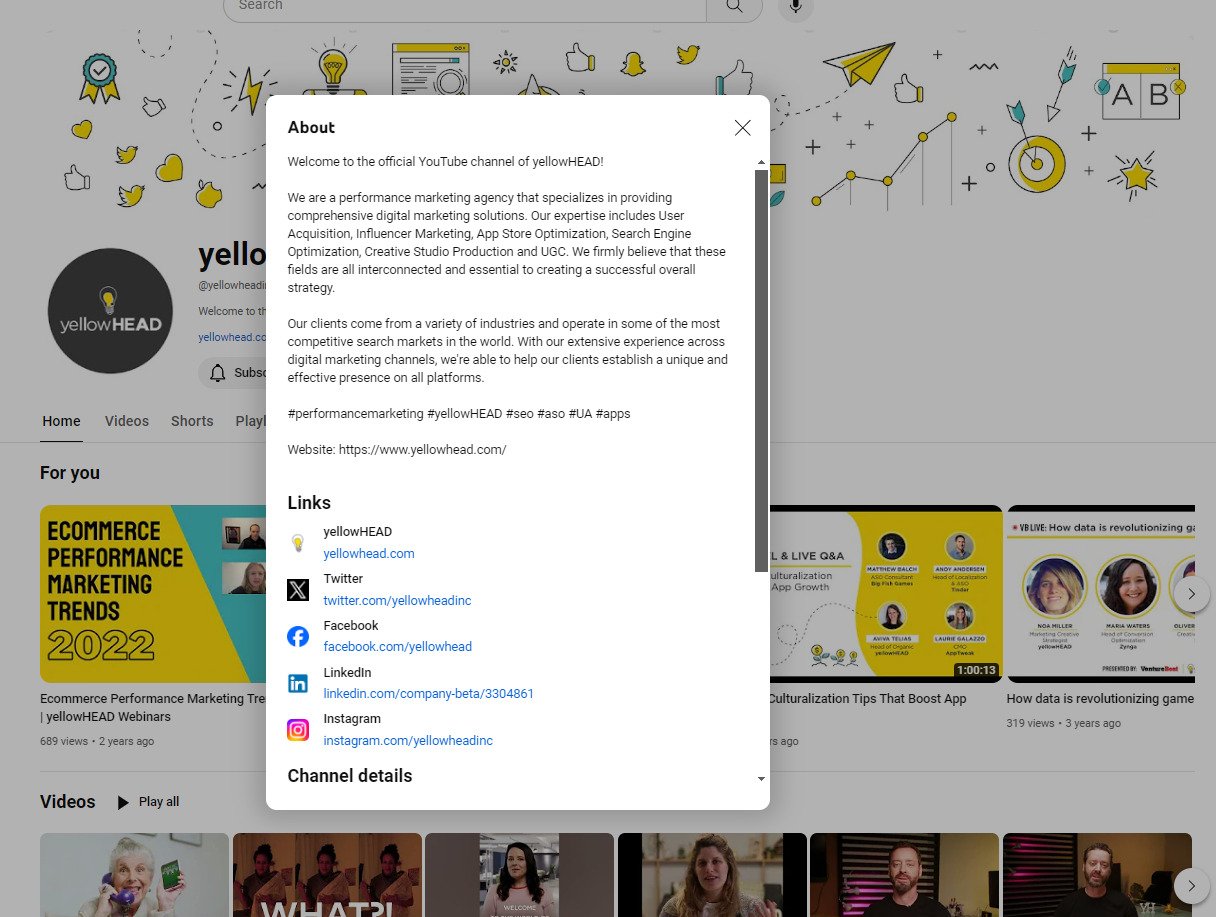Screen dimensions: 1216x917
Task: Click the LinkedIn icon in Links
Action: click(298, 683)
